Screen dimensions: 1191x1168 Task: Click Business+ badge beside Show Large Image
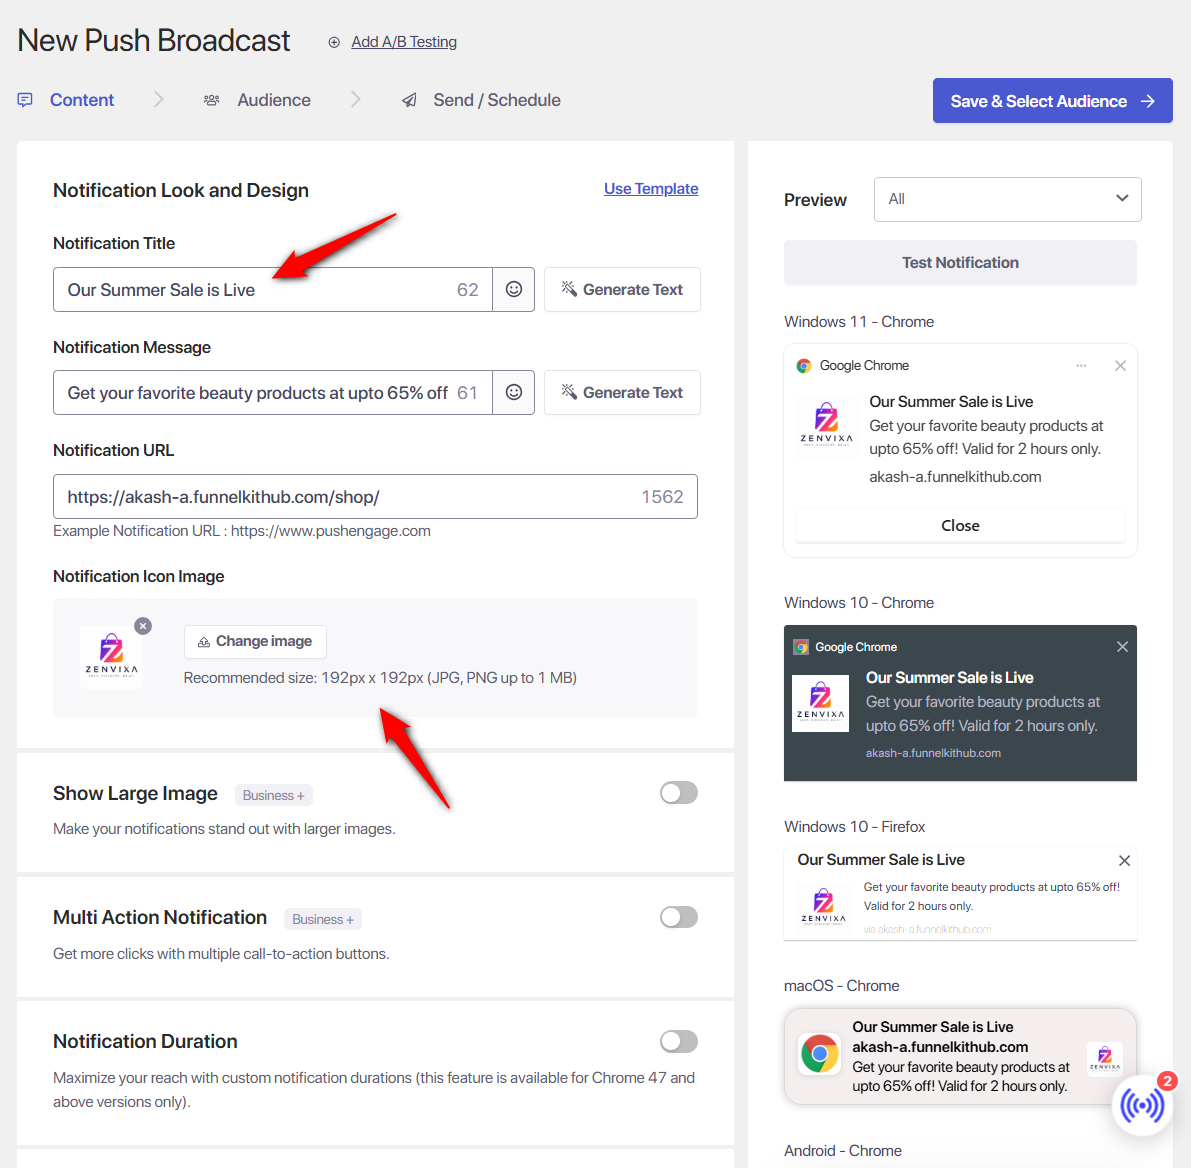[273, 795]
